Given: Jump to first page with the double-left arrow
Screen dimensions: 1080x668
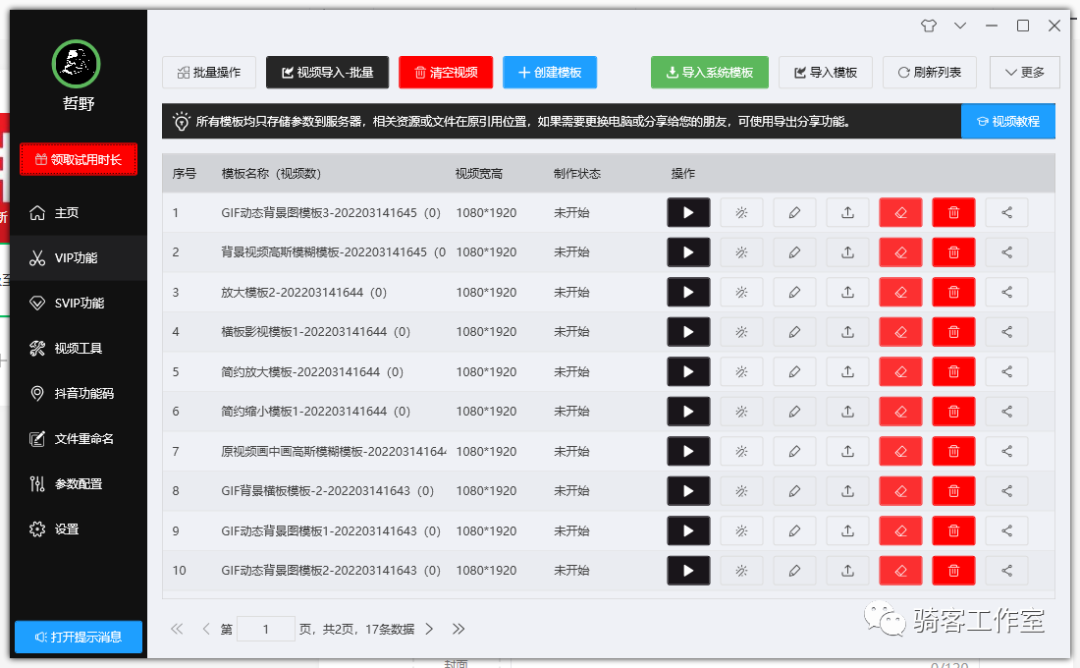Looking at the screenshot, I should (x=176, y=629).
